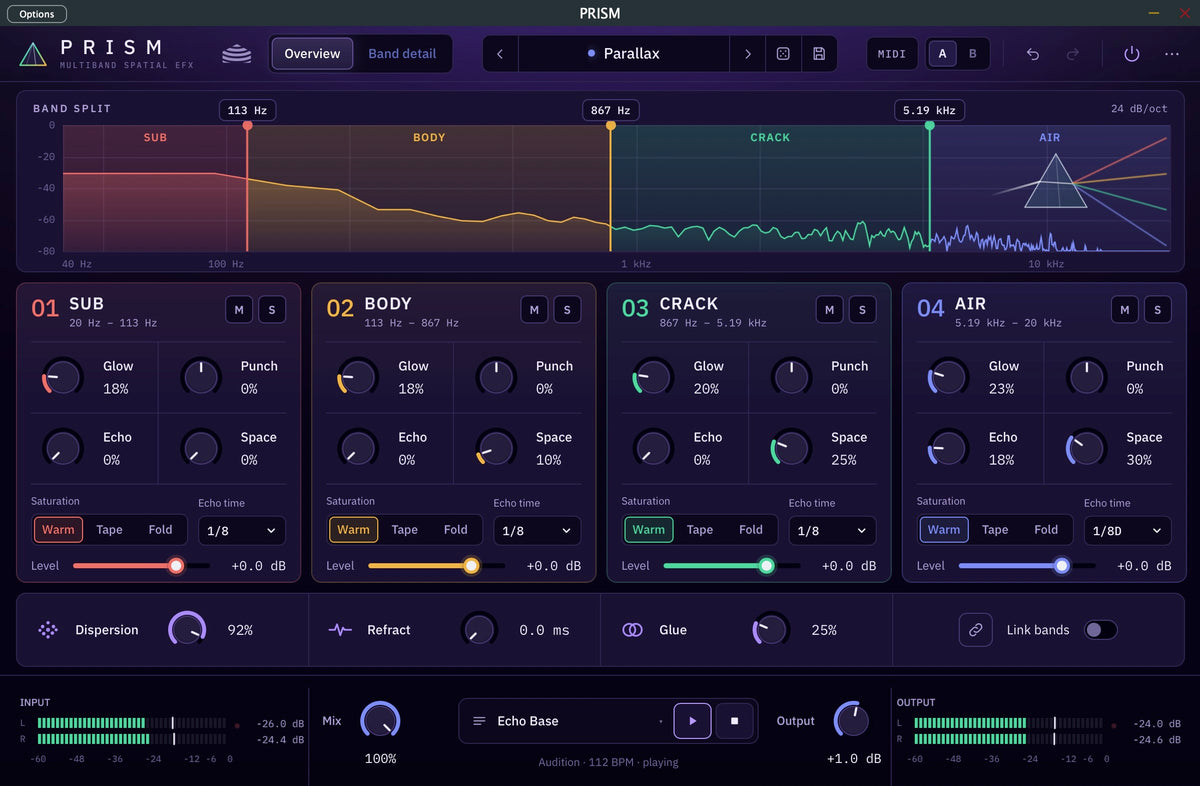Image resolution: width=1200 pixels, height=786 pixels.
Task: Adjust the Mix knob
Action: (x=380, y=721)
